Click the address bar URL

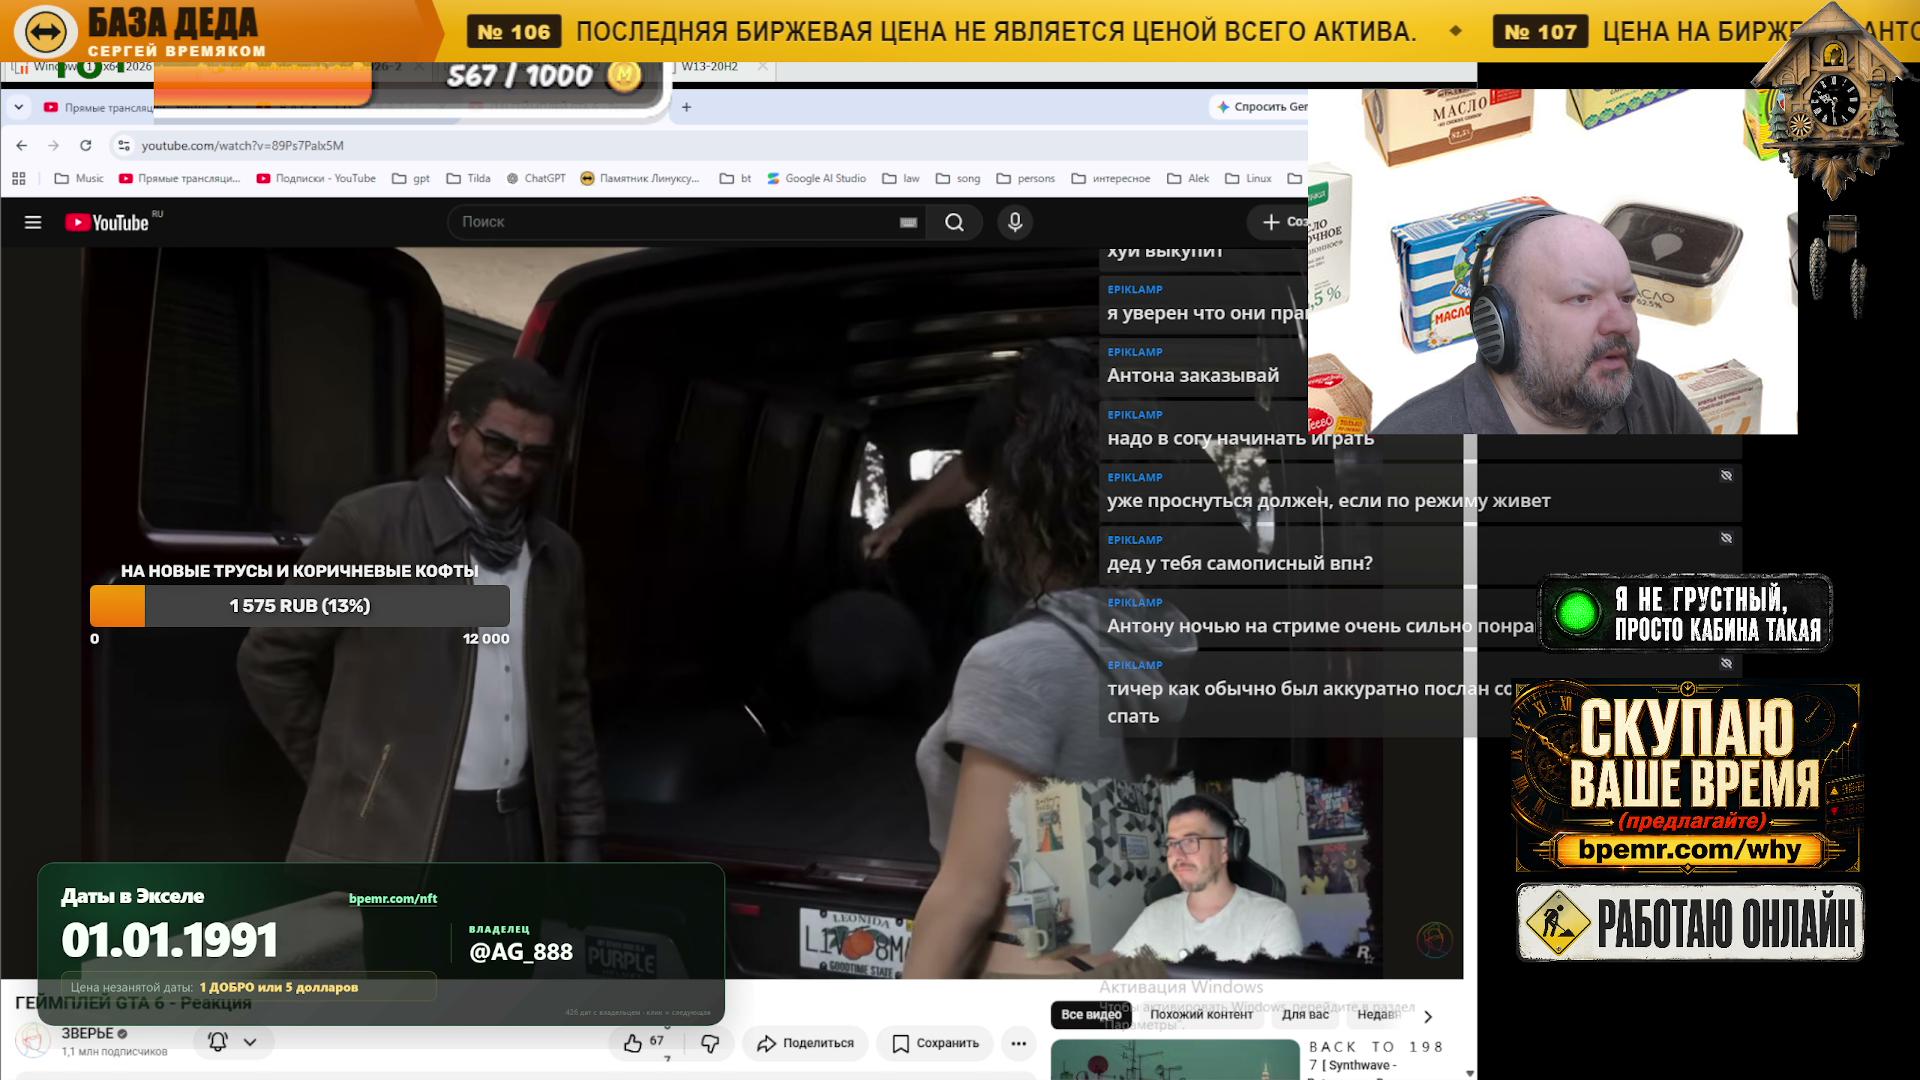243,146
